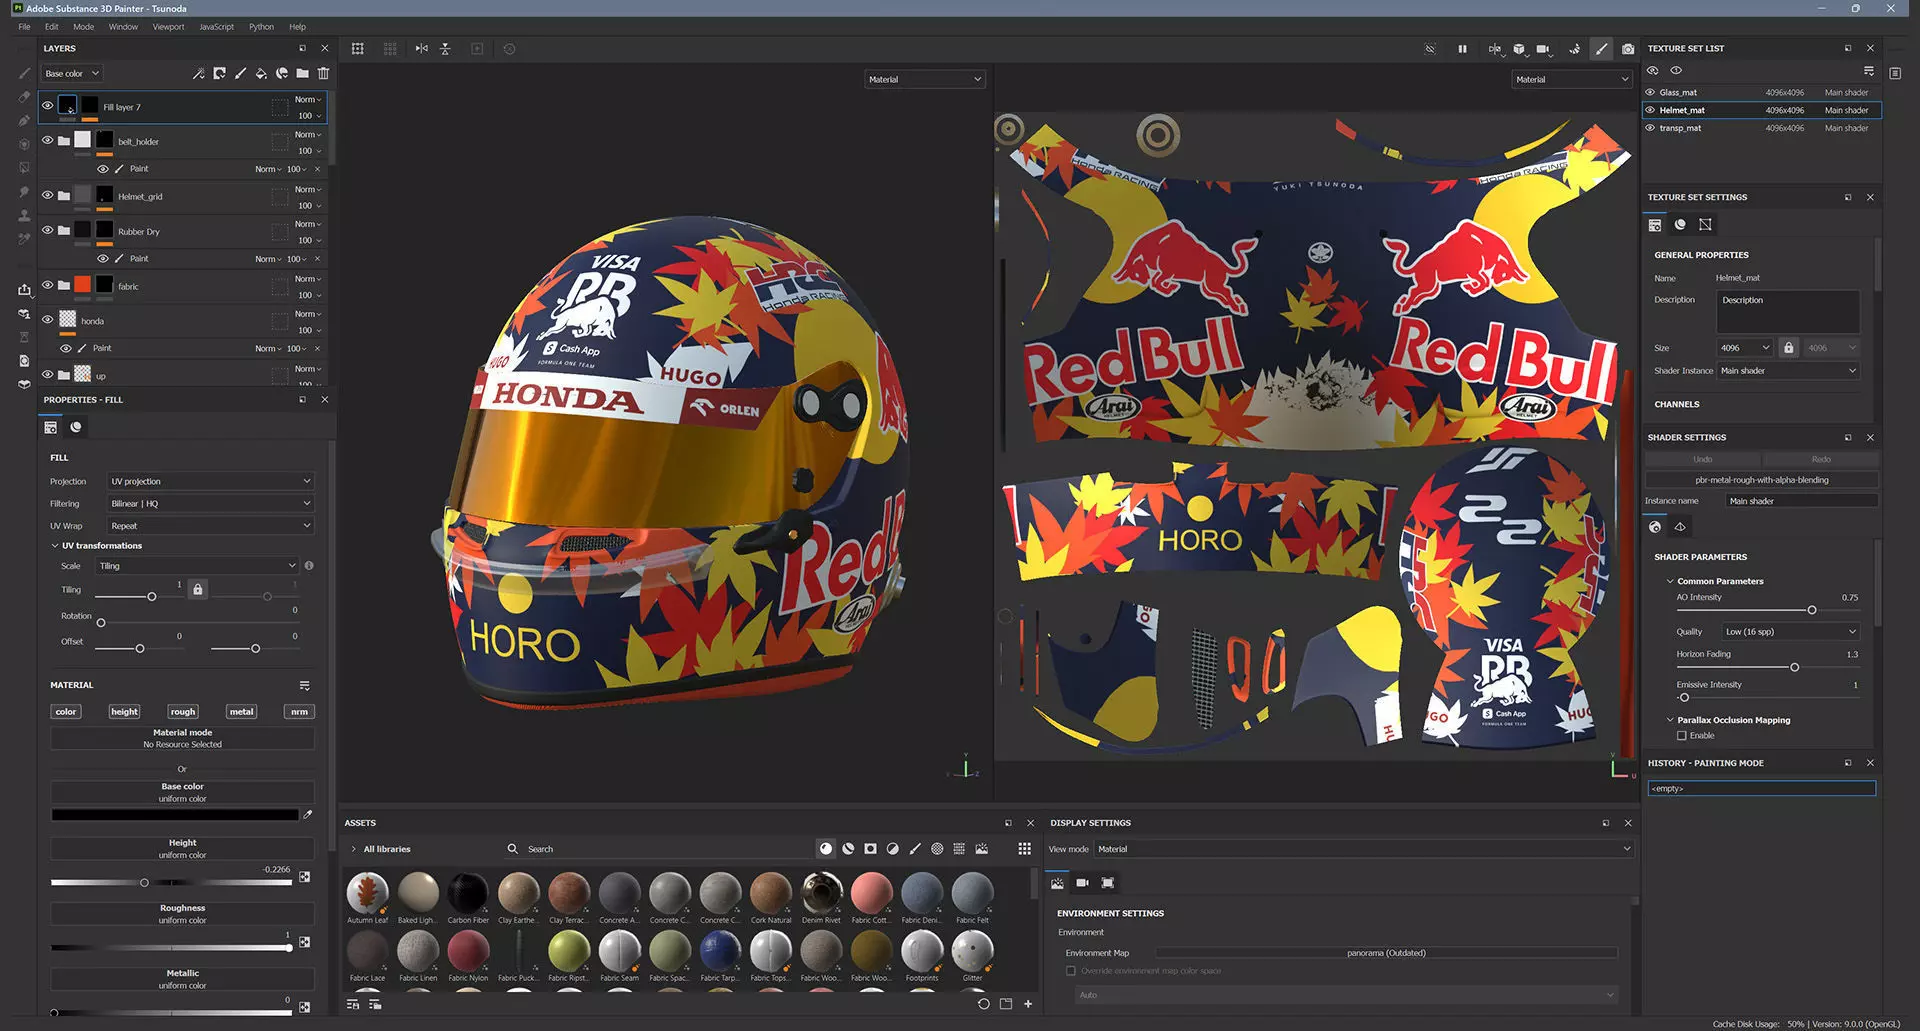Enable Parallax Occlusion Mapping checkbox

coord(1682,736)
